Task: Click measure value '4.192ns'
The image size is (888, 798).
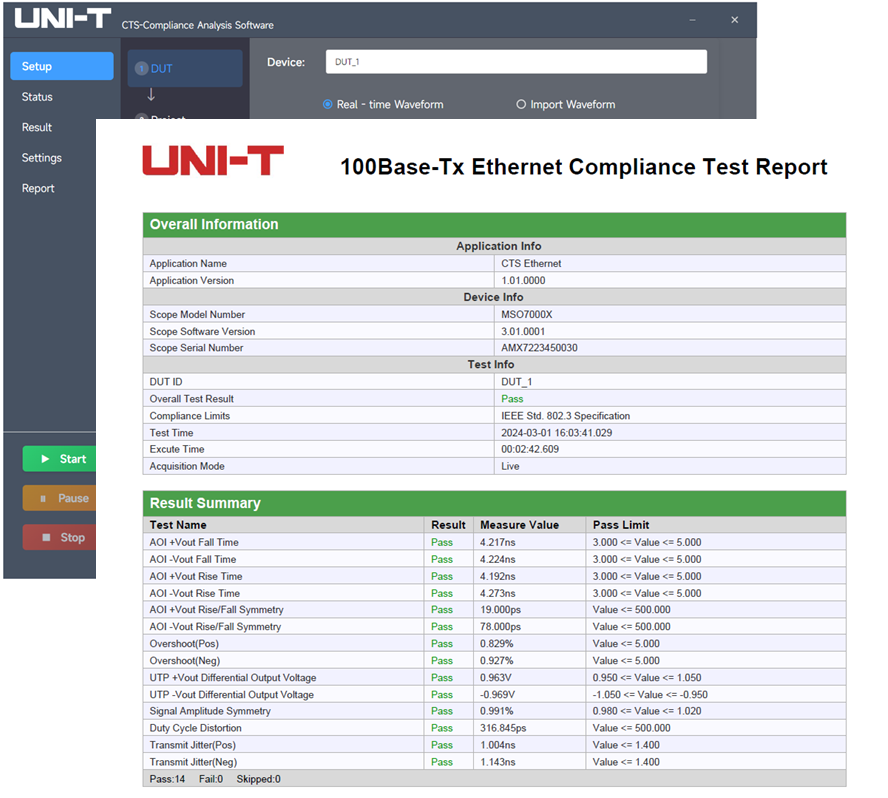Action: click(498, 576)
